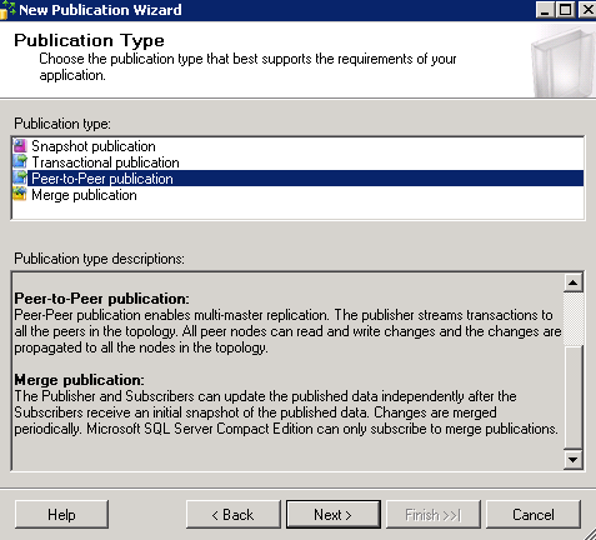Viewport: 596px width, 540px height.
Task: Click the Merge publication icon
Action: (x=20, y=195)
